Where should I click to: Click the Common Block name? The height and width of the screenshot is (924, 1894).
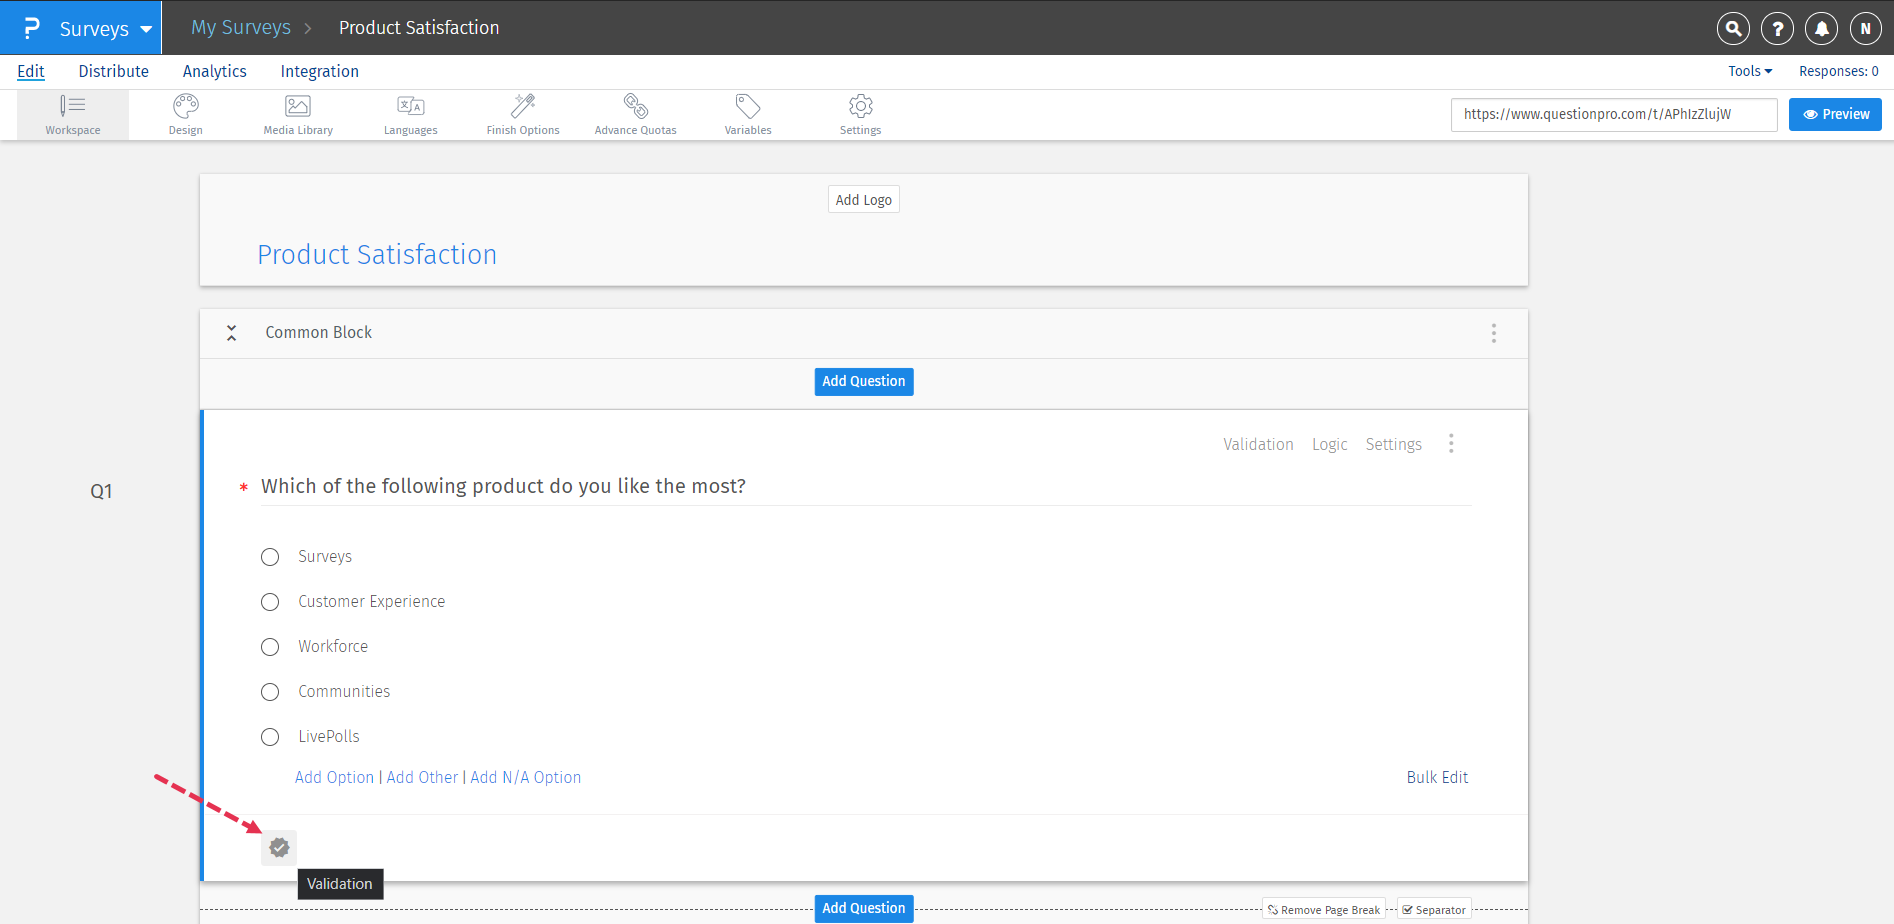click(x=318, y=332)
